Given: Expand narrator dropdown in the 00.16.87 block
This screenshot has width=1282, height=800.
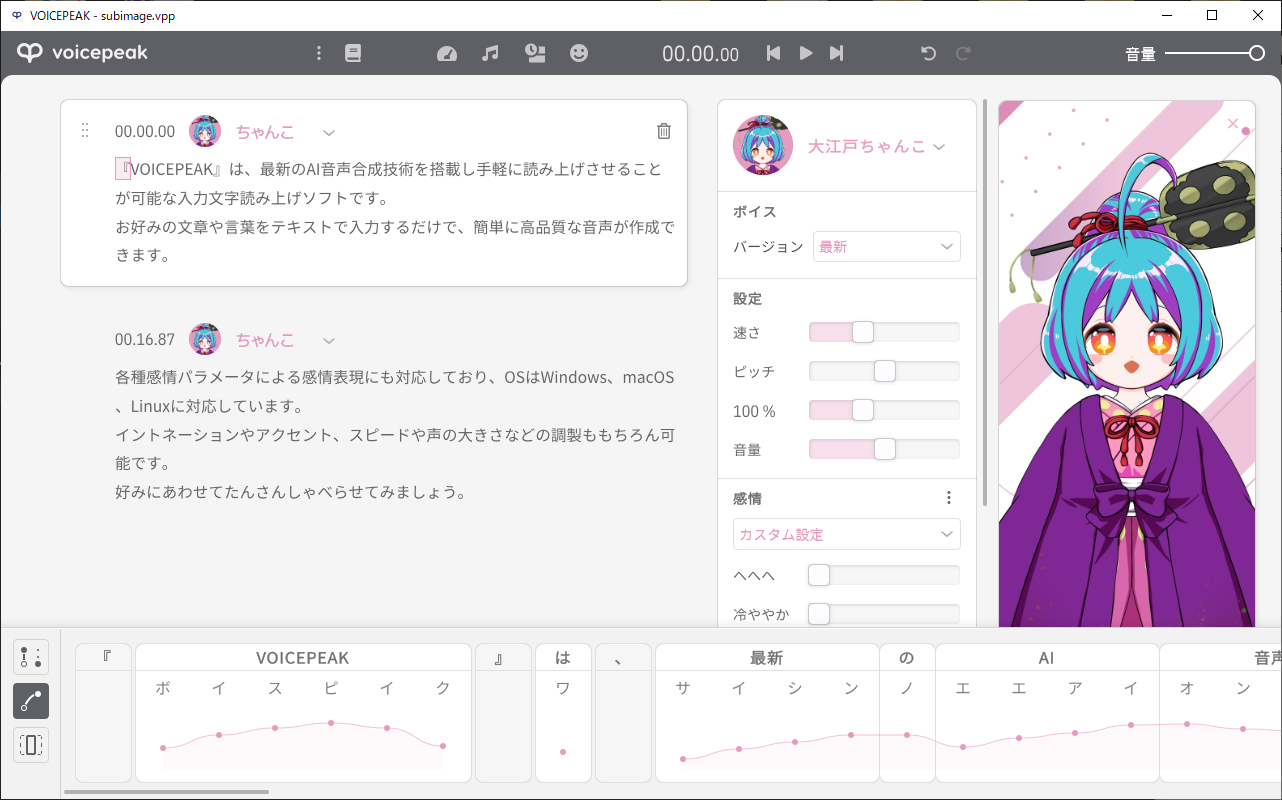Looking at the screenshot, I should pos(328,340).
